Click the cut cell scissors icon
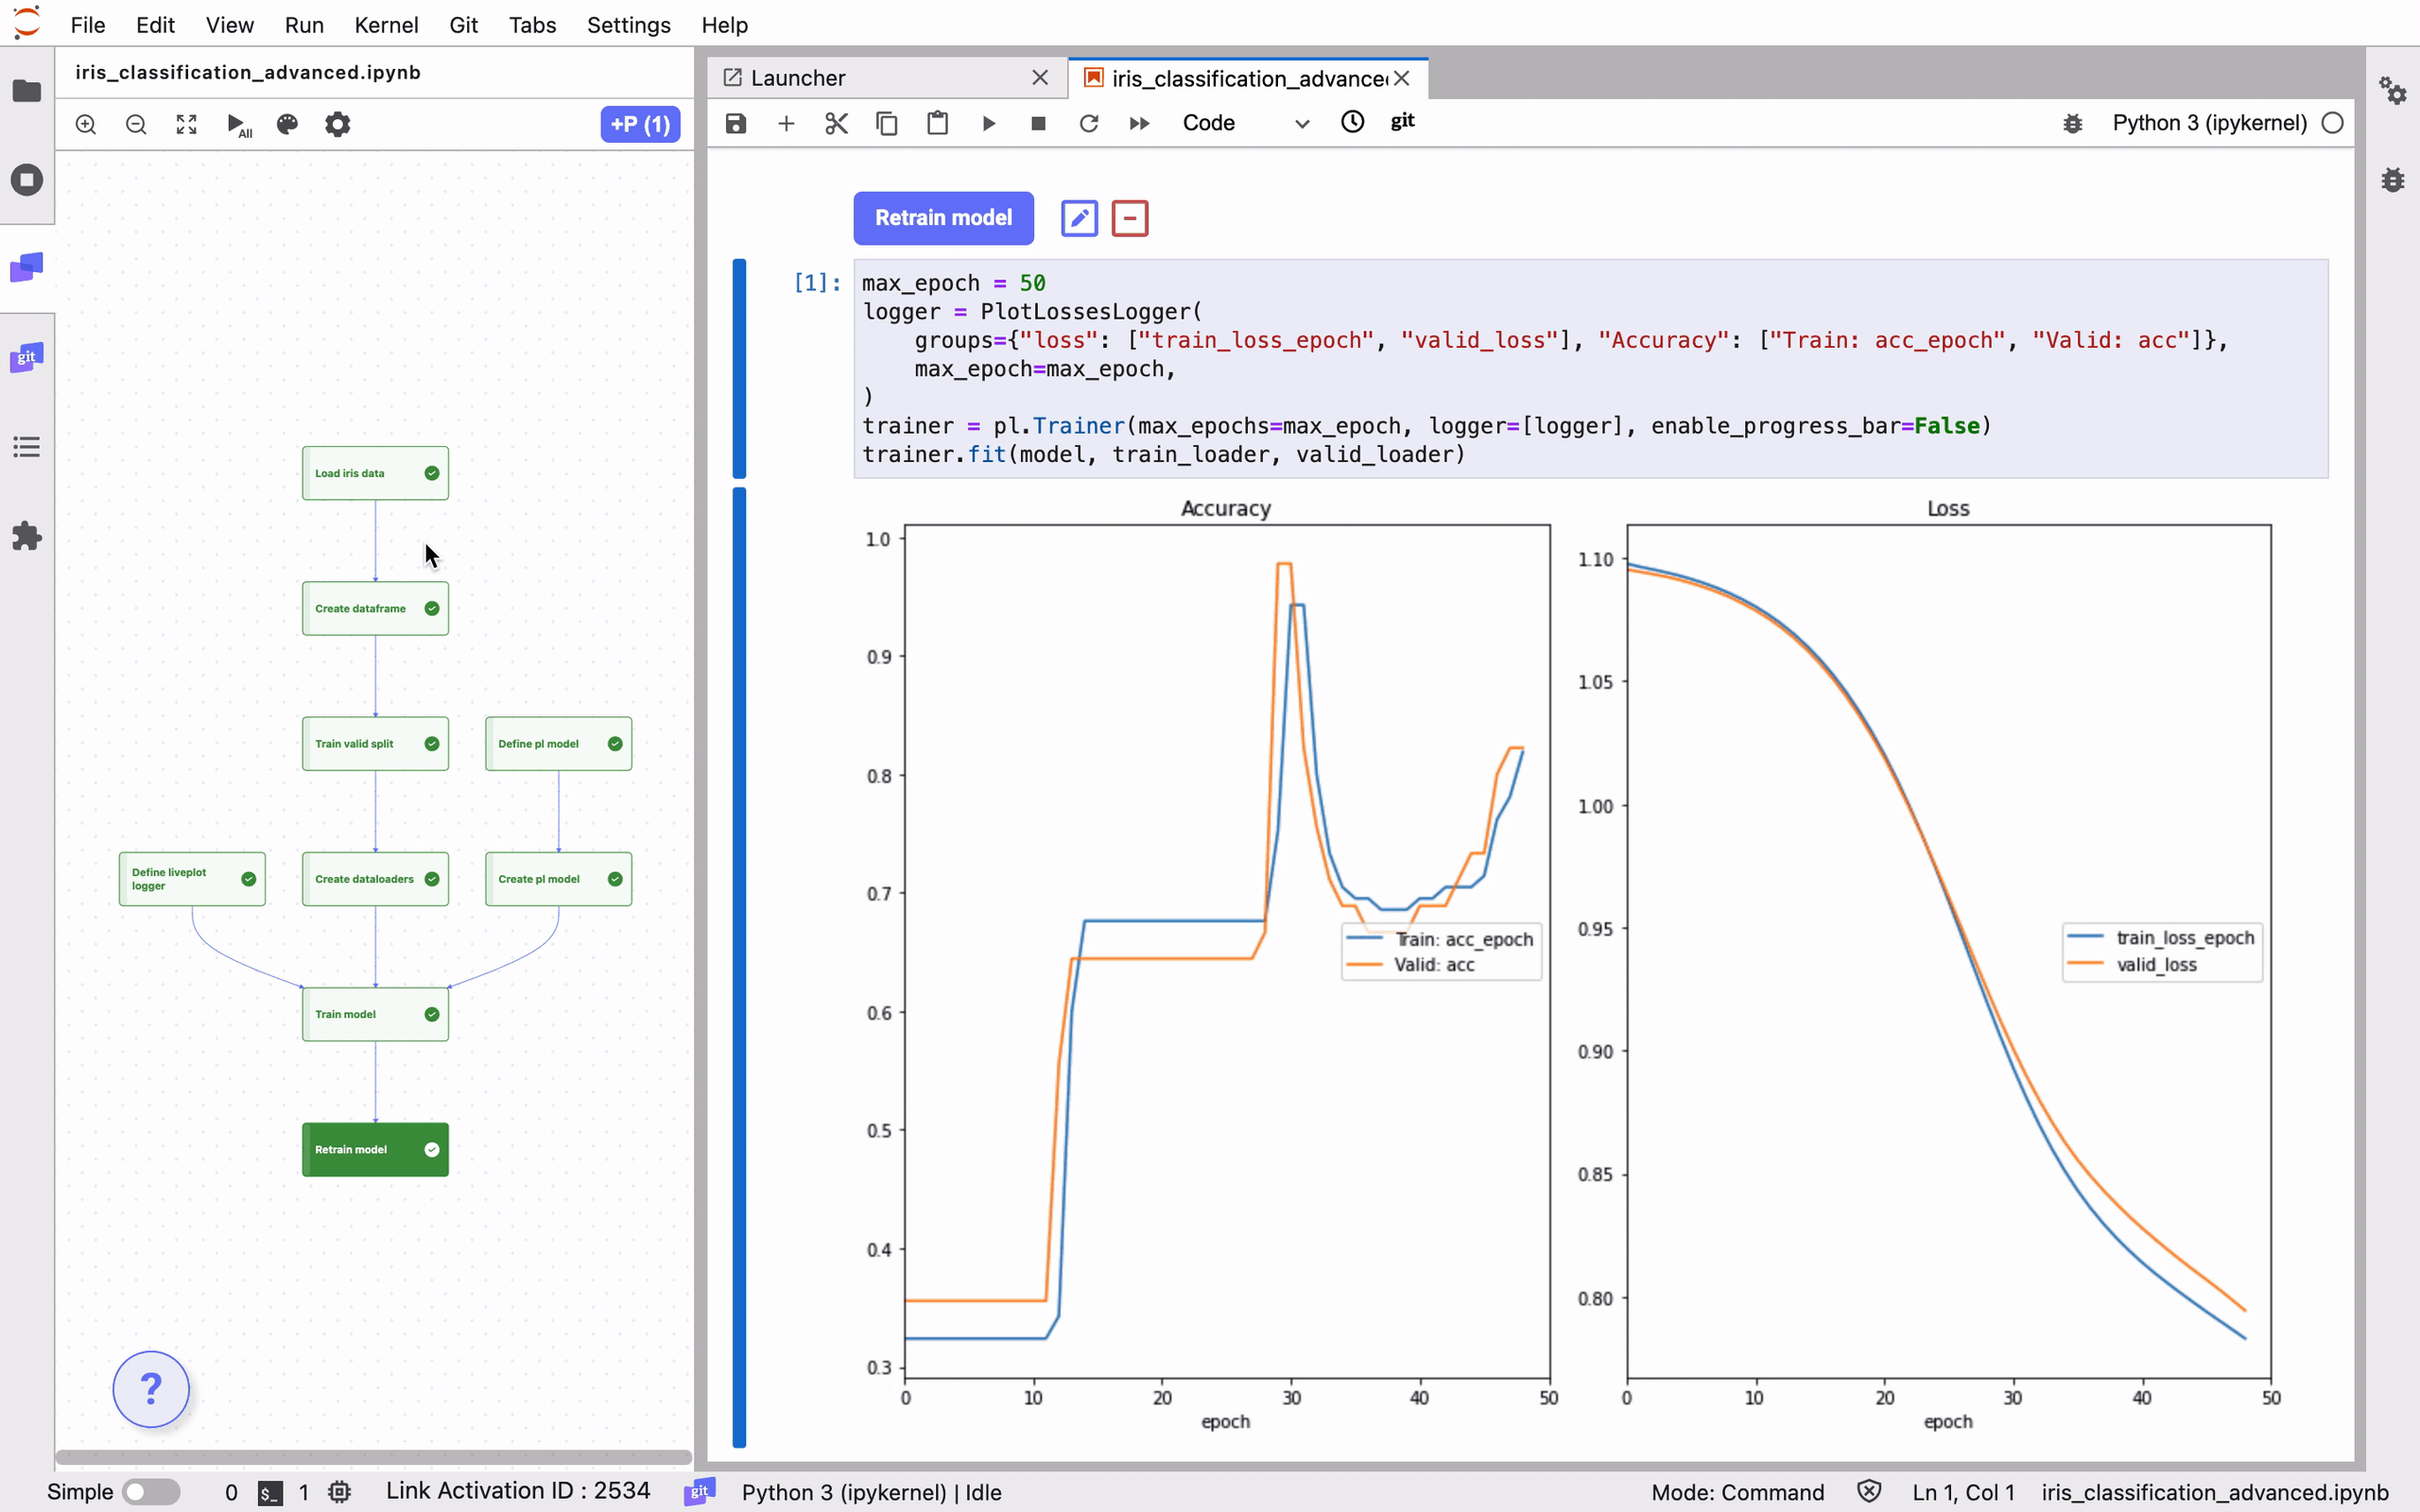This screenshot has width=2420, height=1512. (x=836, y=123)
